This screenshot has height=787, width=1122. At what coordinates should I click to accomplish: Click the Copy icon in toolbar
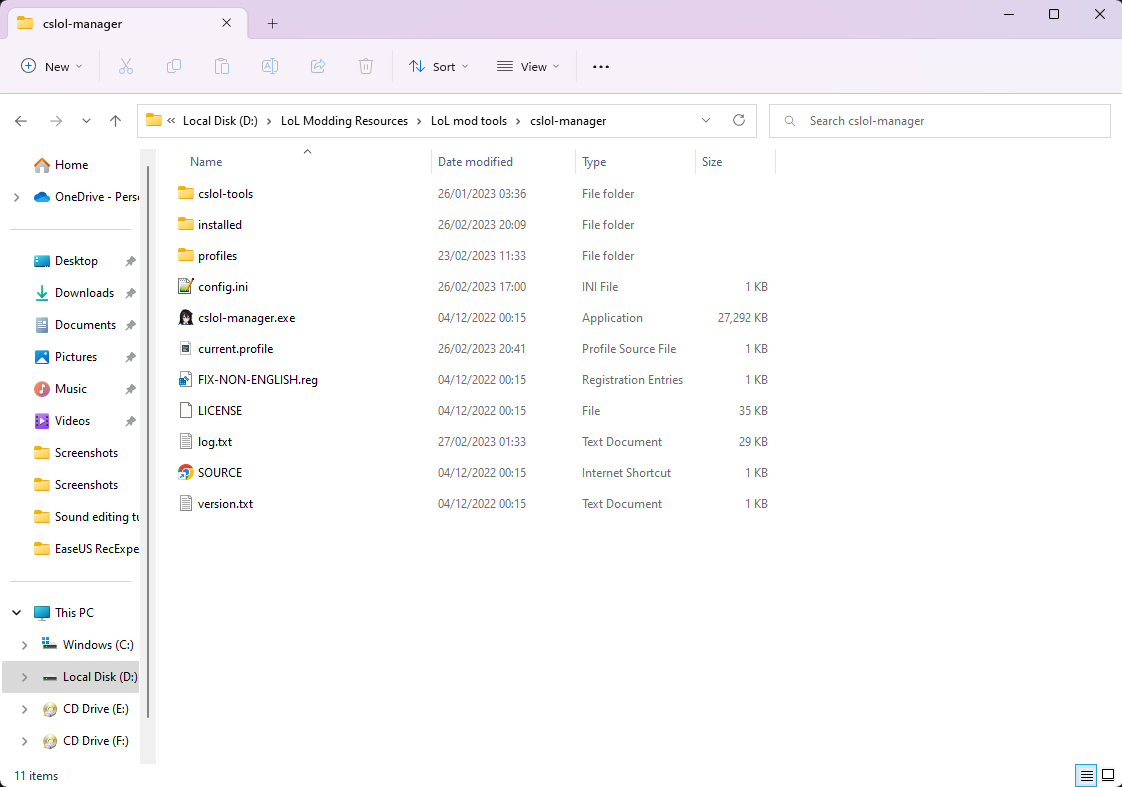[174, 67]
